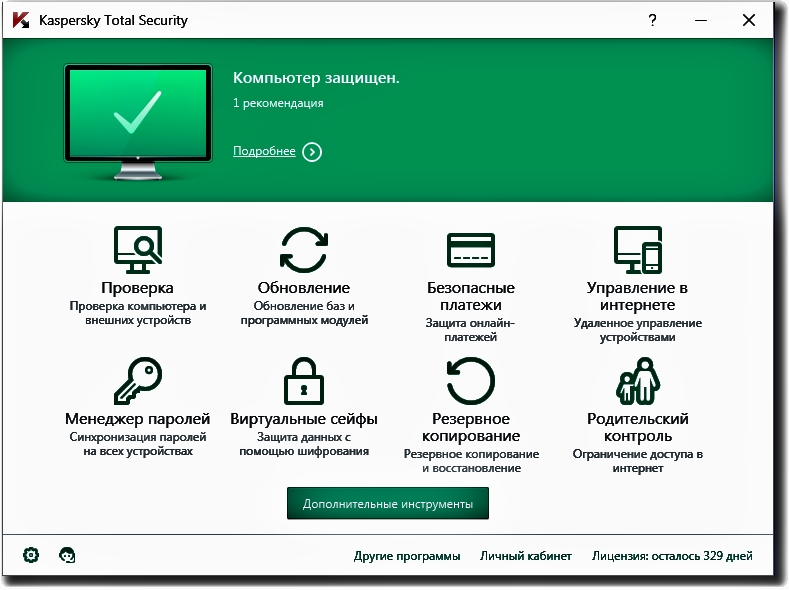Open the support agent icon
This screenshot has height=590, width=789.
tap(67, 555)
